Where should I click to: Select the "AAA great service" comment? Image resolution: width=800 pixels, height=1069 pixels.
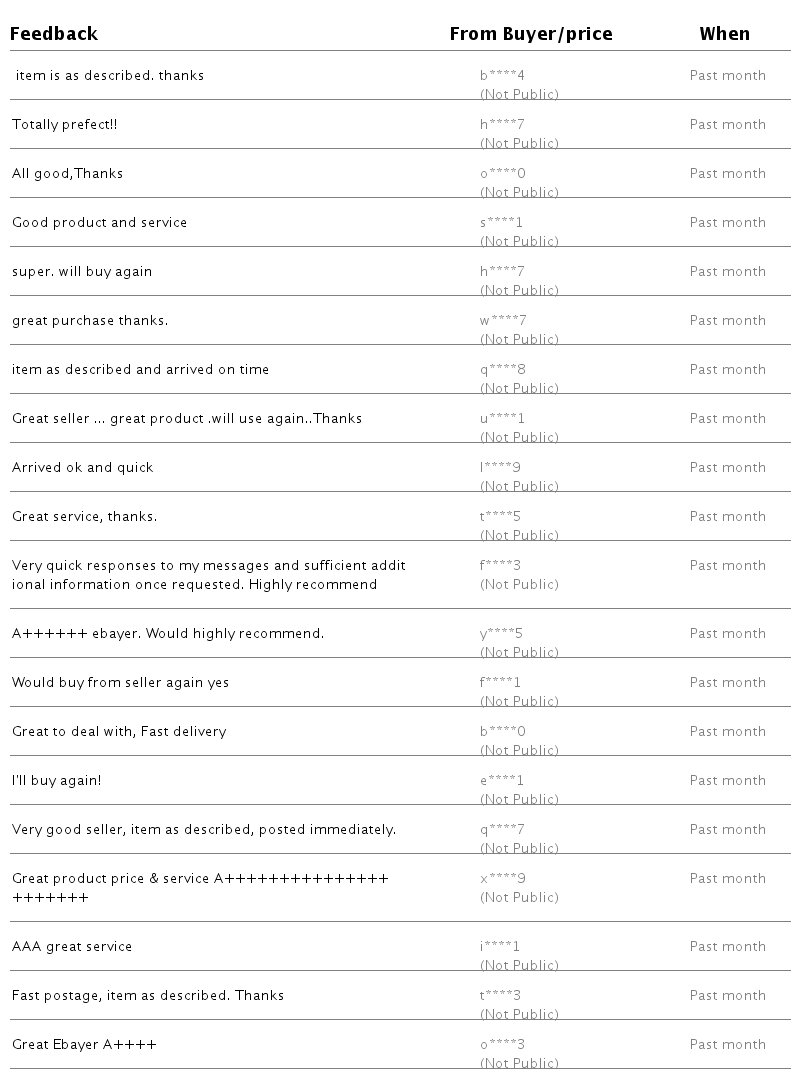[x=72, y=946]
